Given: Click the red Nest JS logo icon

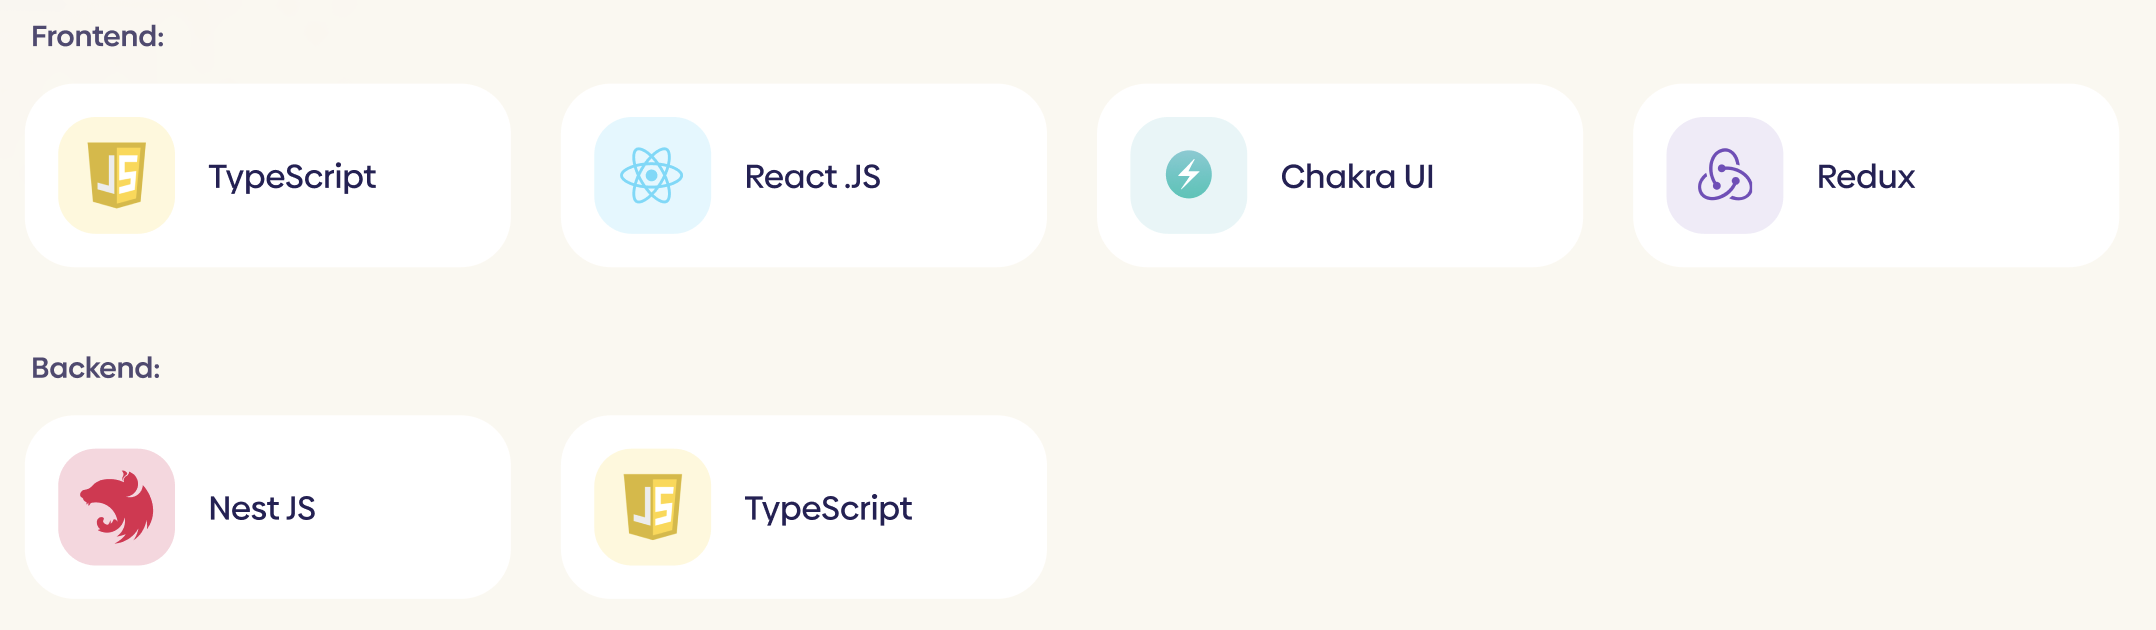Looking at the screenshot, I should click(117, 507).
